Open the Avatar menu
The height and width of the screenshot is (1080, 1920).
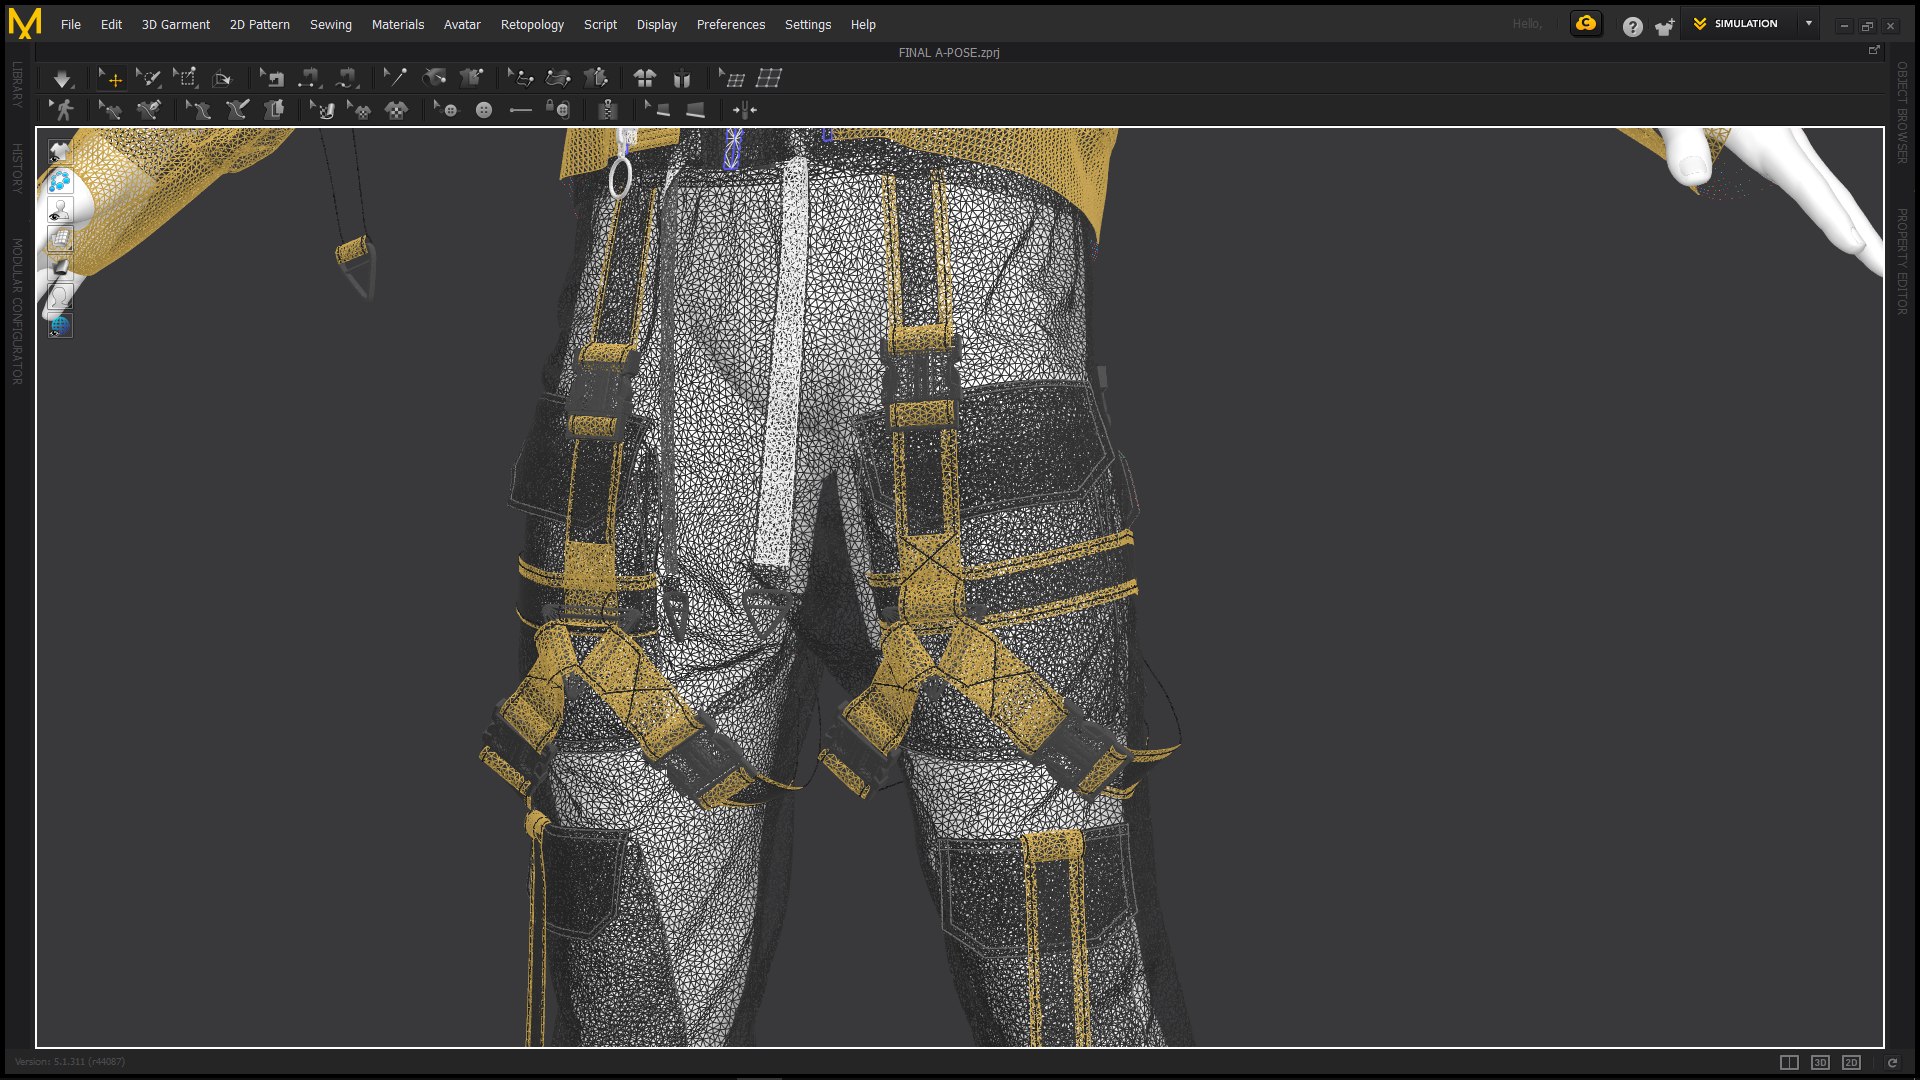pos(462,24)
